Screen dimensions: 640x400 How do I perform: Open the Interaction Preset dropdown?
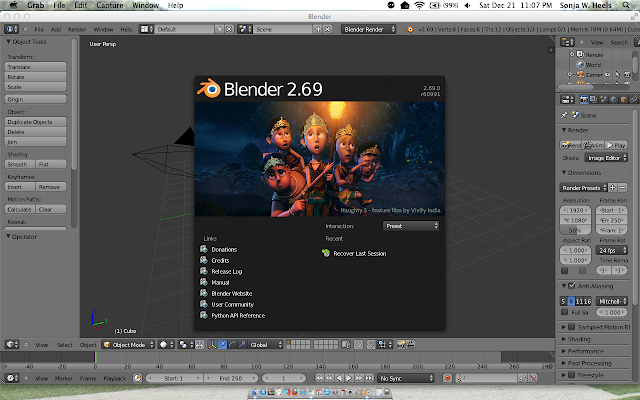point(411,226)
